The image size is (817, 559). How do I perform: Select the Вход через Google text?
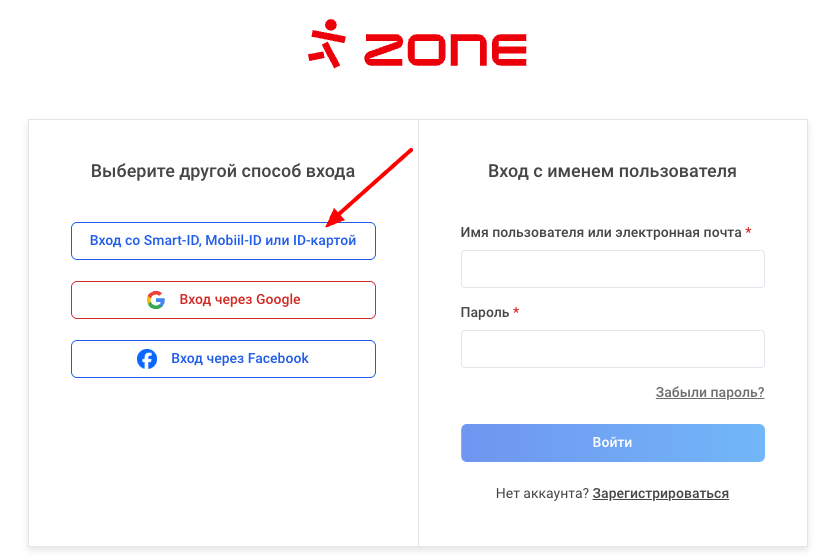(x=240, y=300)
